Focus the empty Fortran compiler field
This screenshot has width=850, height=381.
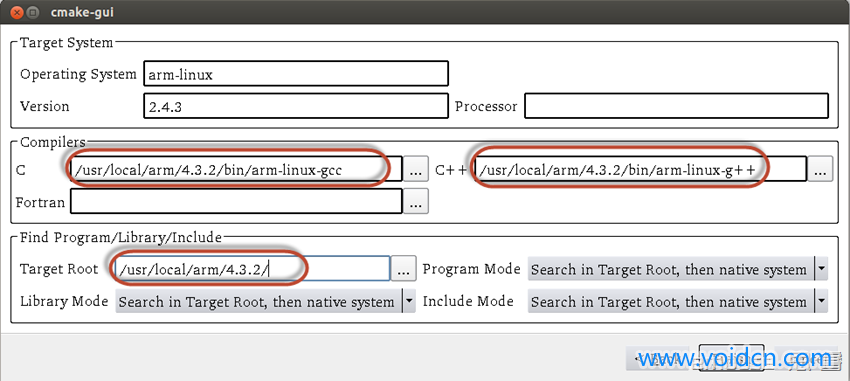tap(236, 202)
